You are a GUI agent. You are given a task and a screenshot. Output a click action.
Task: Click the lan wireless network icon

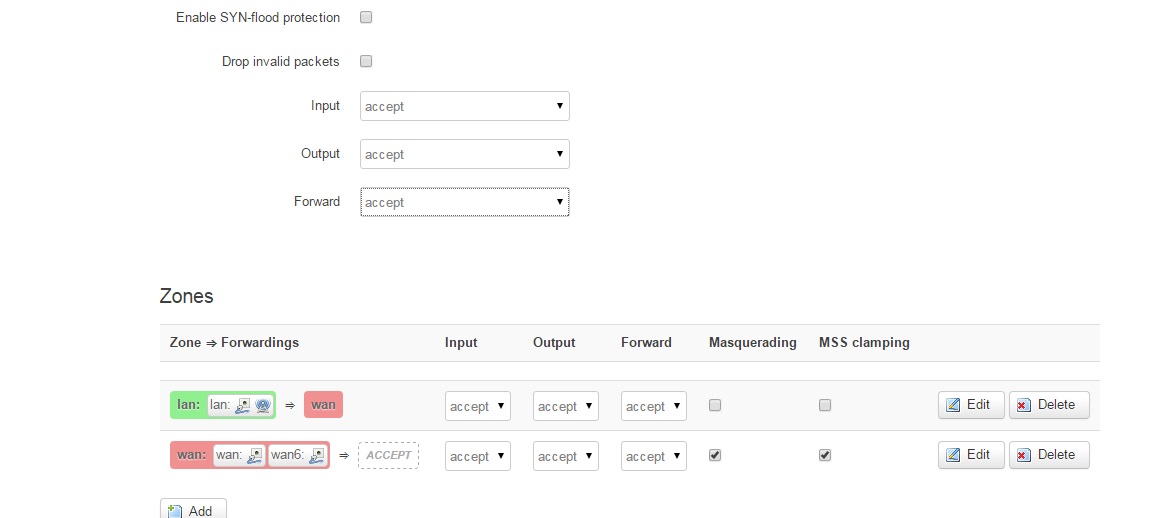pos(262,405)
